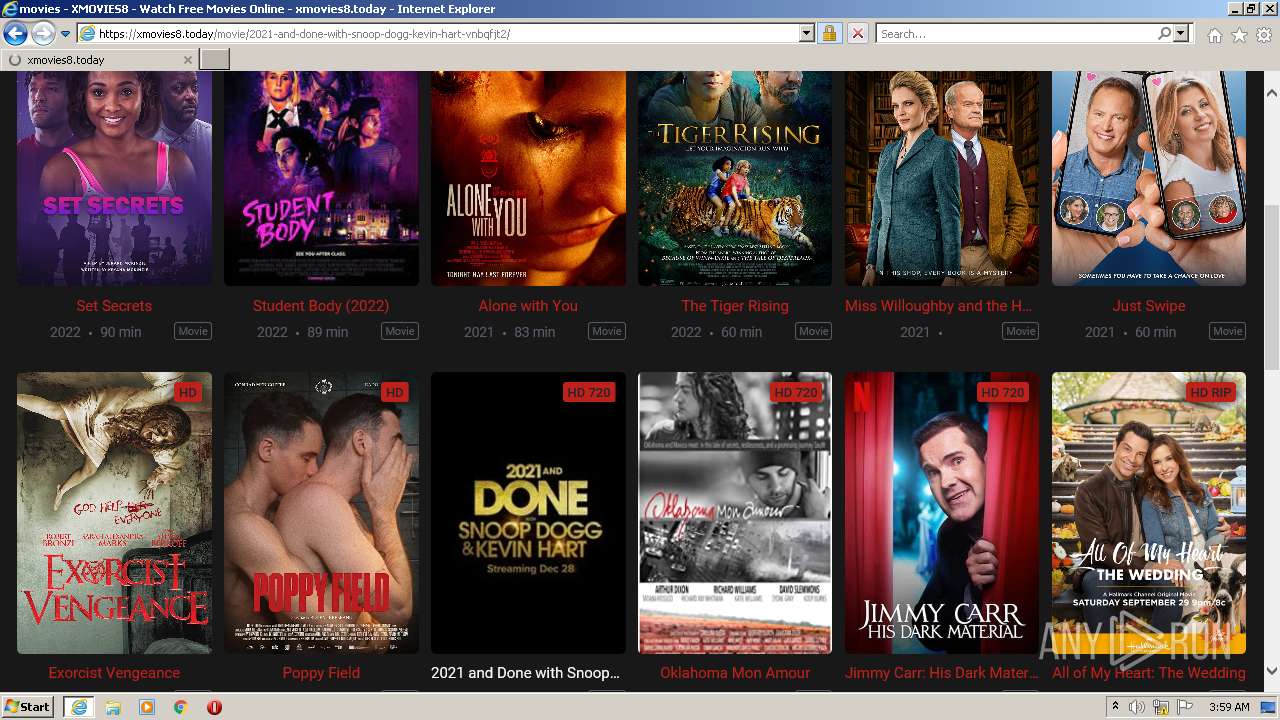
Task: Close the xmovies8.today tab
Action: pos(187,60)
